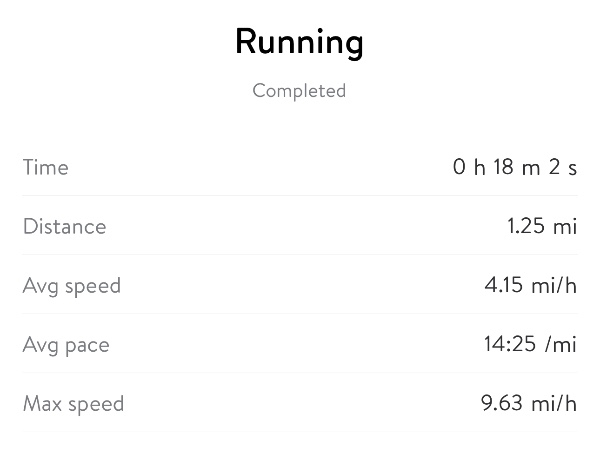This screenshot has height=450, width=600.
Task: Select the Avg pace label
Action: [66, 345]
